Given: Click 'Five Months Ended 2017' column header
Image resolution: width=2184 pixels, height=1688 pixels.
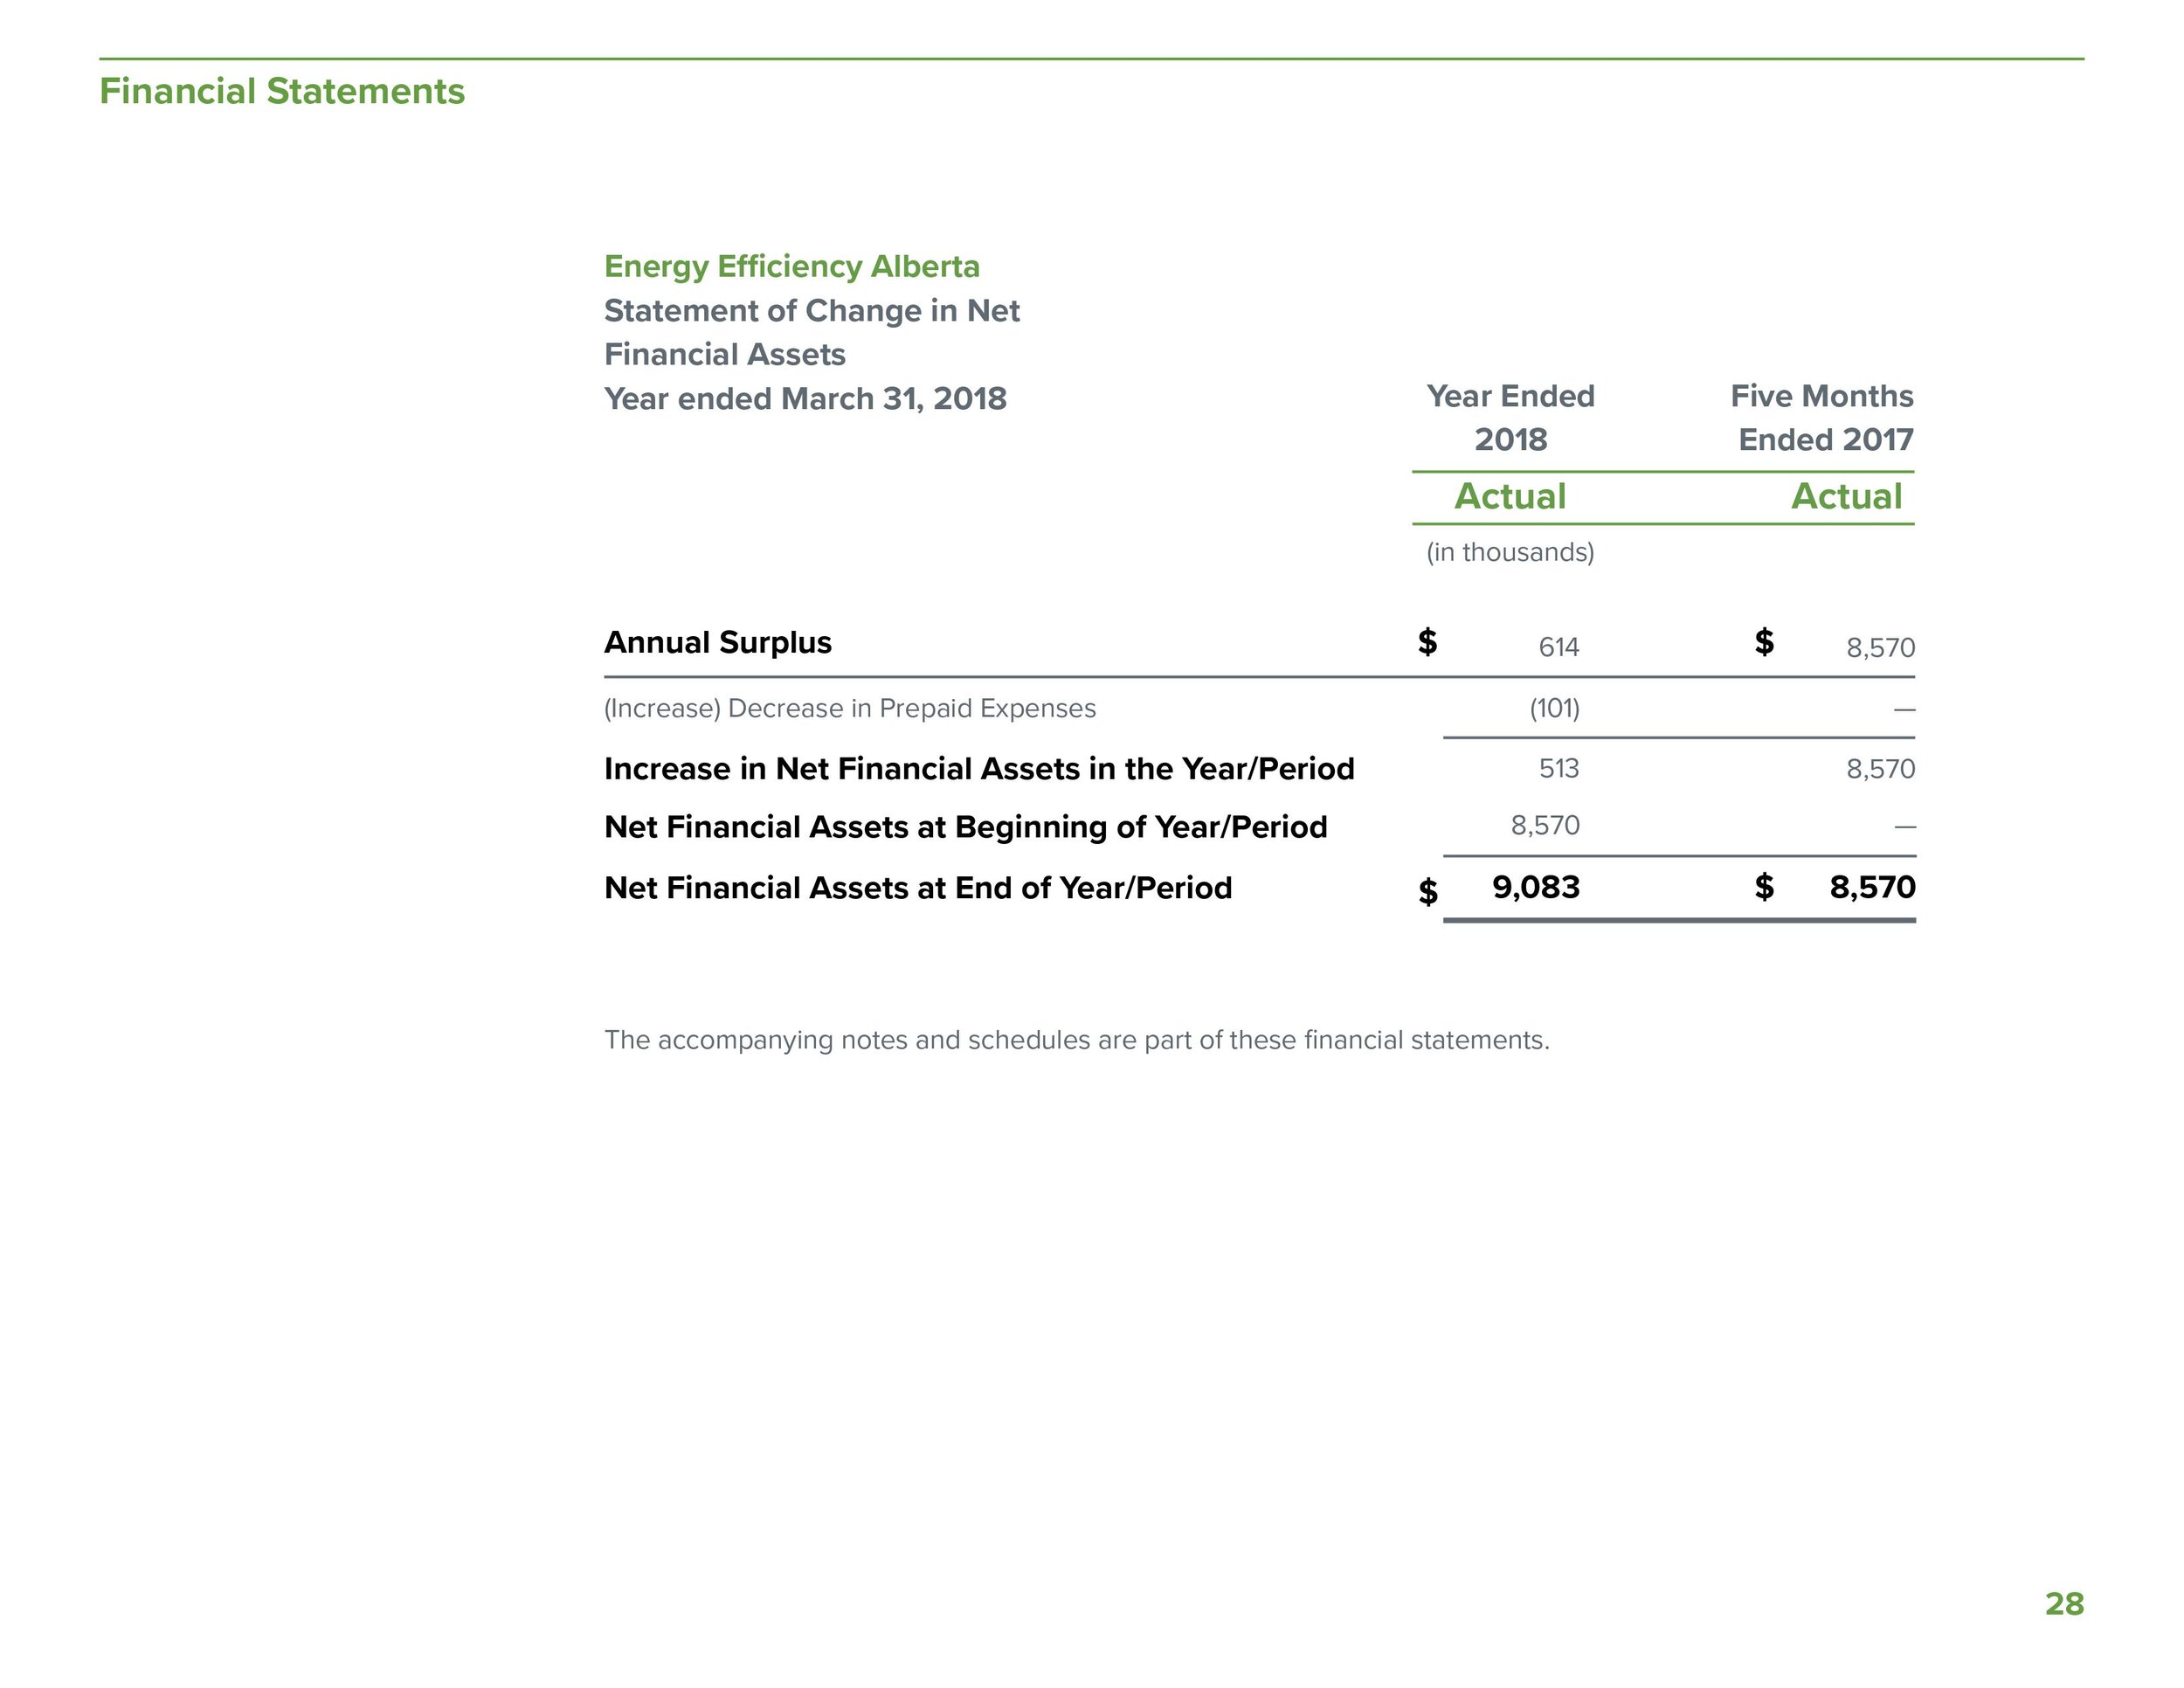Looking at the screenshot, I should (1822, 418).
